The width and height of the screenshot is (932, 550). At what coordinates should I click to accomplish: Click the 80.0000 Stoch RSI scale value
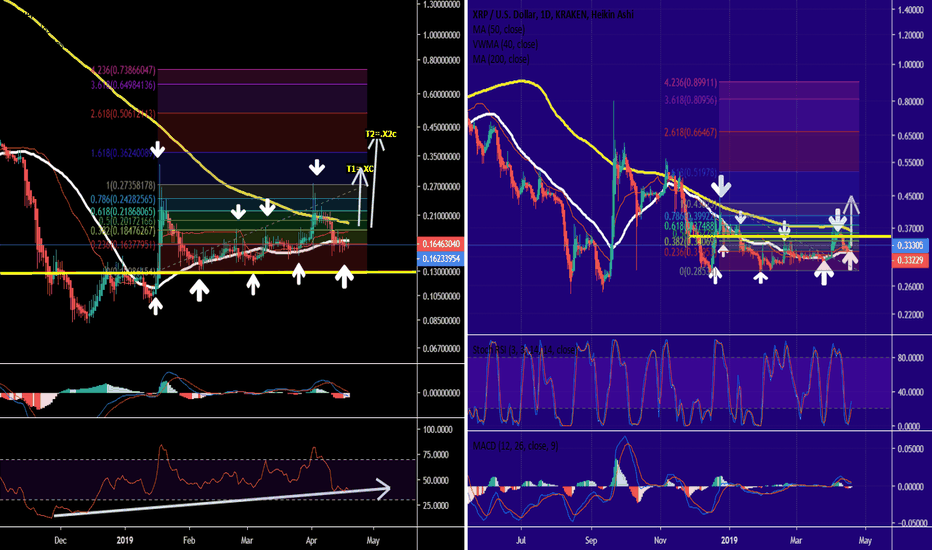tap(911, 358)
